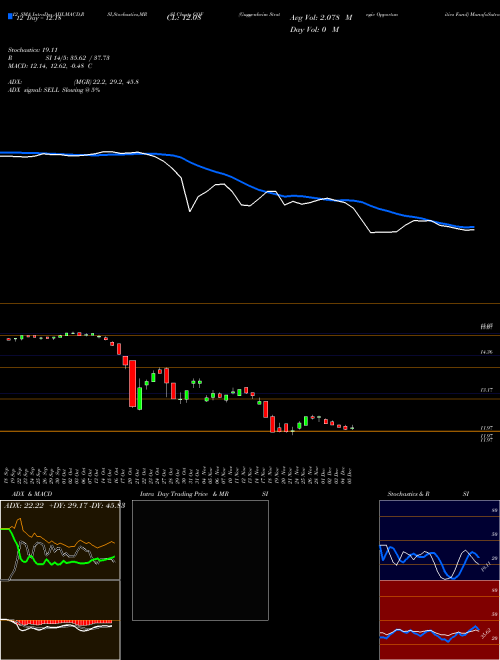Image resolution: width=500 pixels, height=660 pixels.
Task: Click the 'Stochastics & R' panel title
Action: point(408,494)
